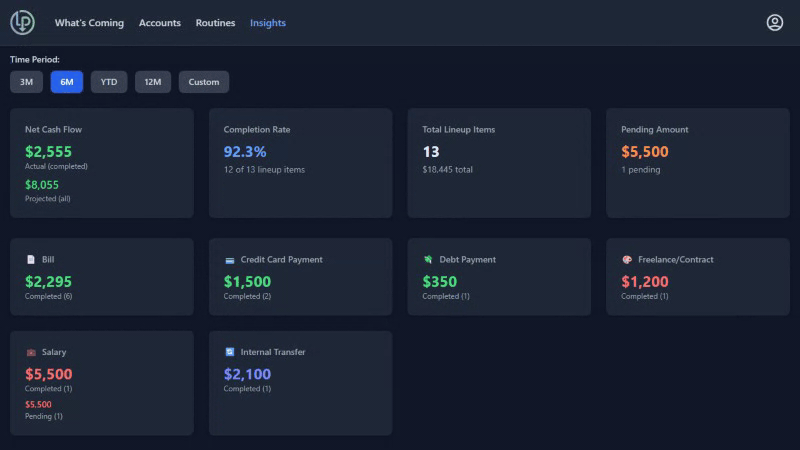The height and width of the screenshot is (450, 800).
Task: Click the Bill $2,295 amount
Action: coord(48,282)
